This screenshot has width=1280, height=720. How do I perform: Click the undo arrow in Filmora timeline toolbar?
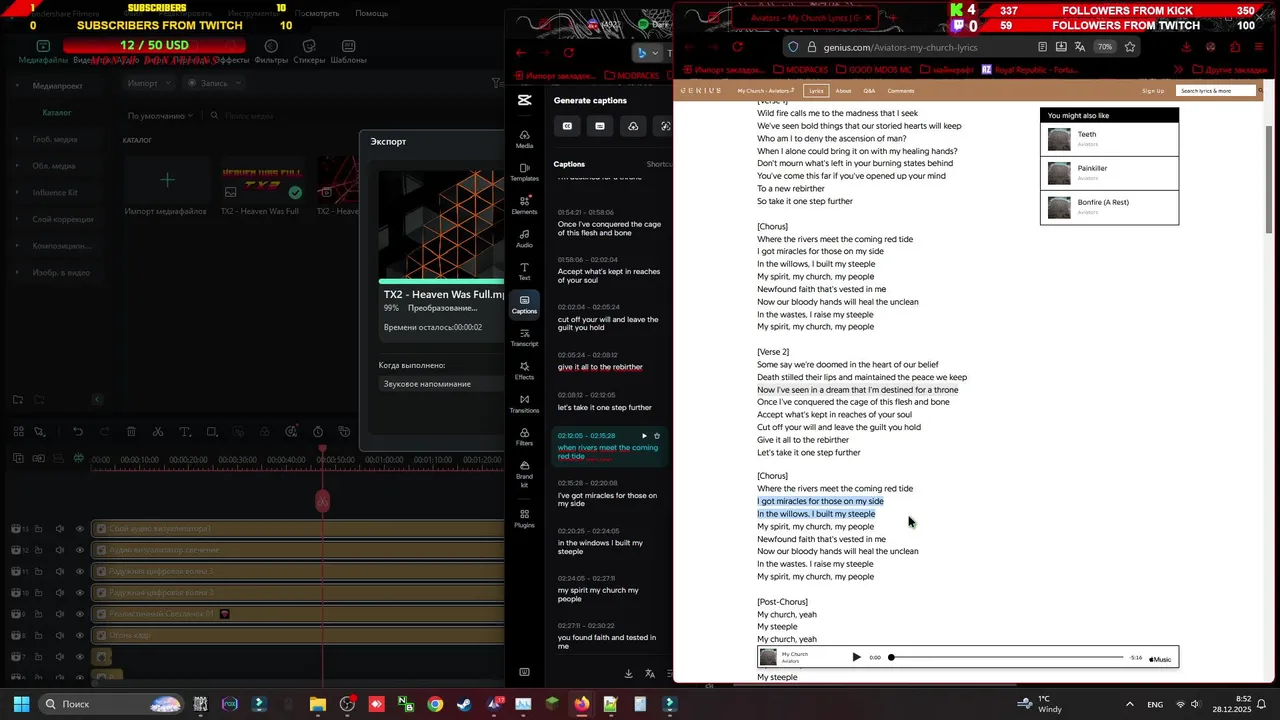(x=77, y=432)
